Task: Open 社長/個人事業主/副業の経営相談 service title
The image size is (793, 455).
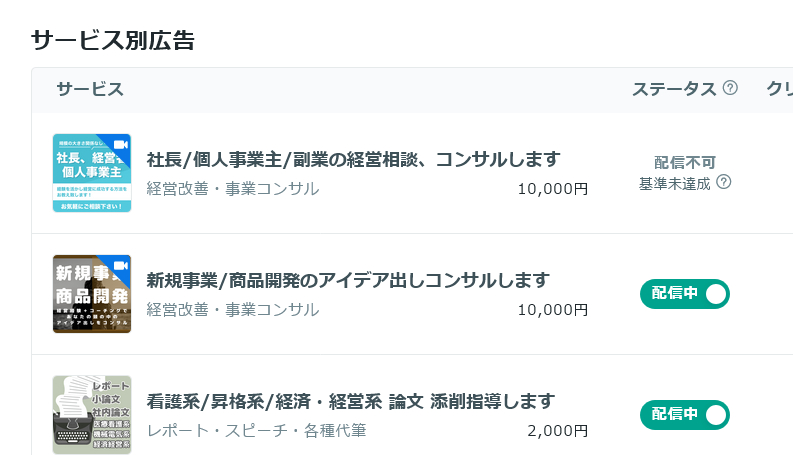Action: (x=353, y=160)
